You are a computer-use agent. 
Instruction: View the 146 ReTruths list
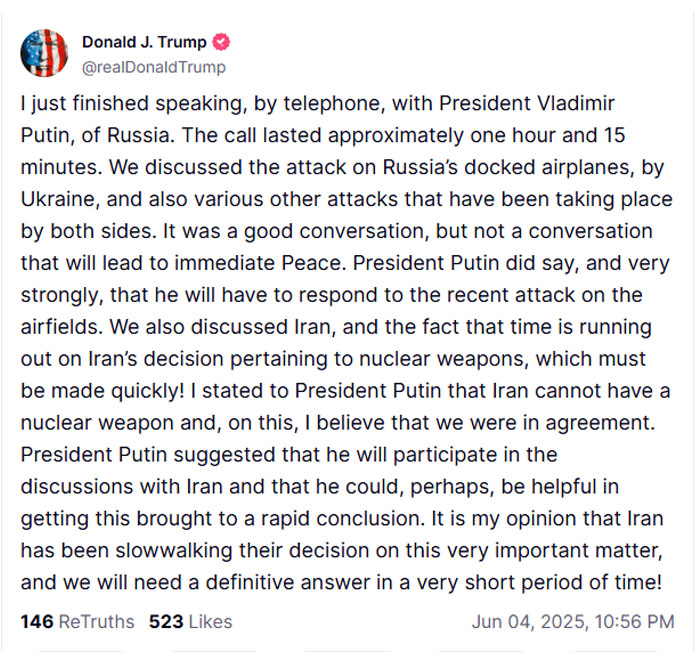tap(77, 621)
